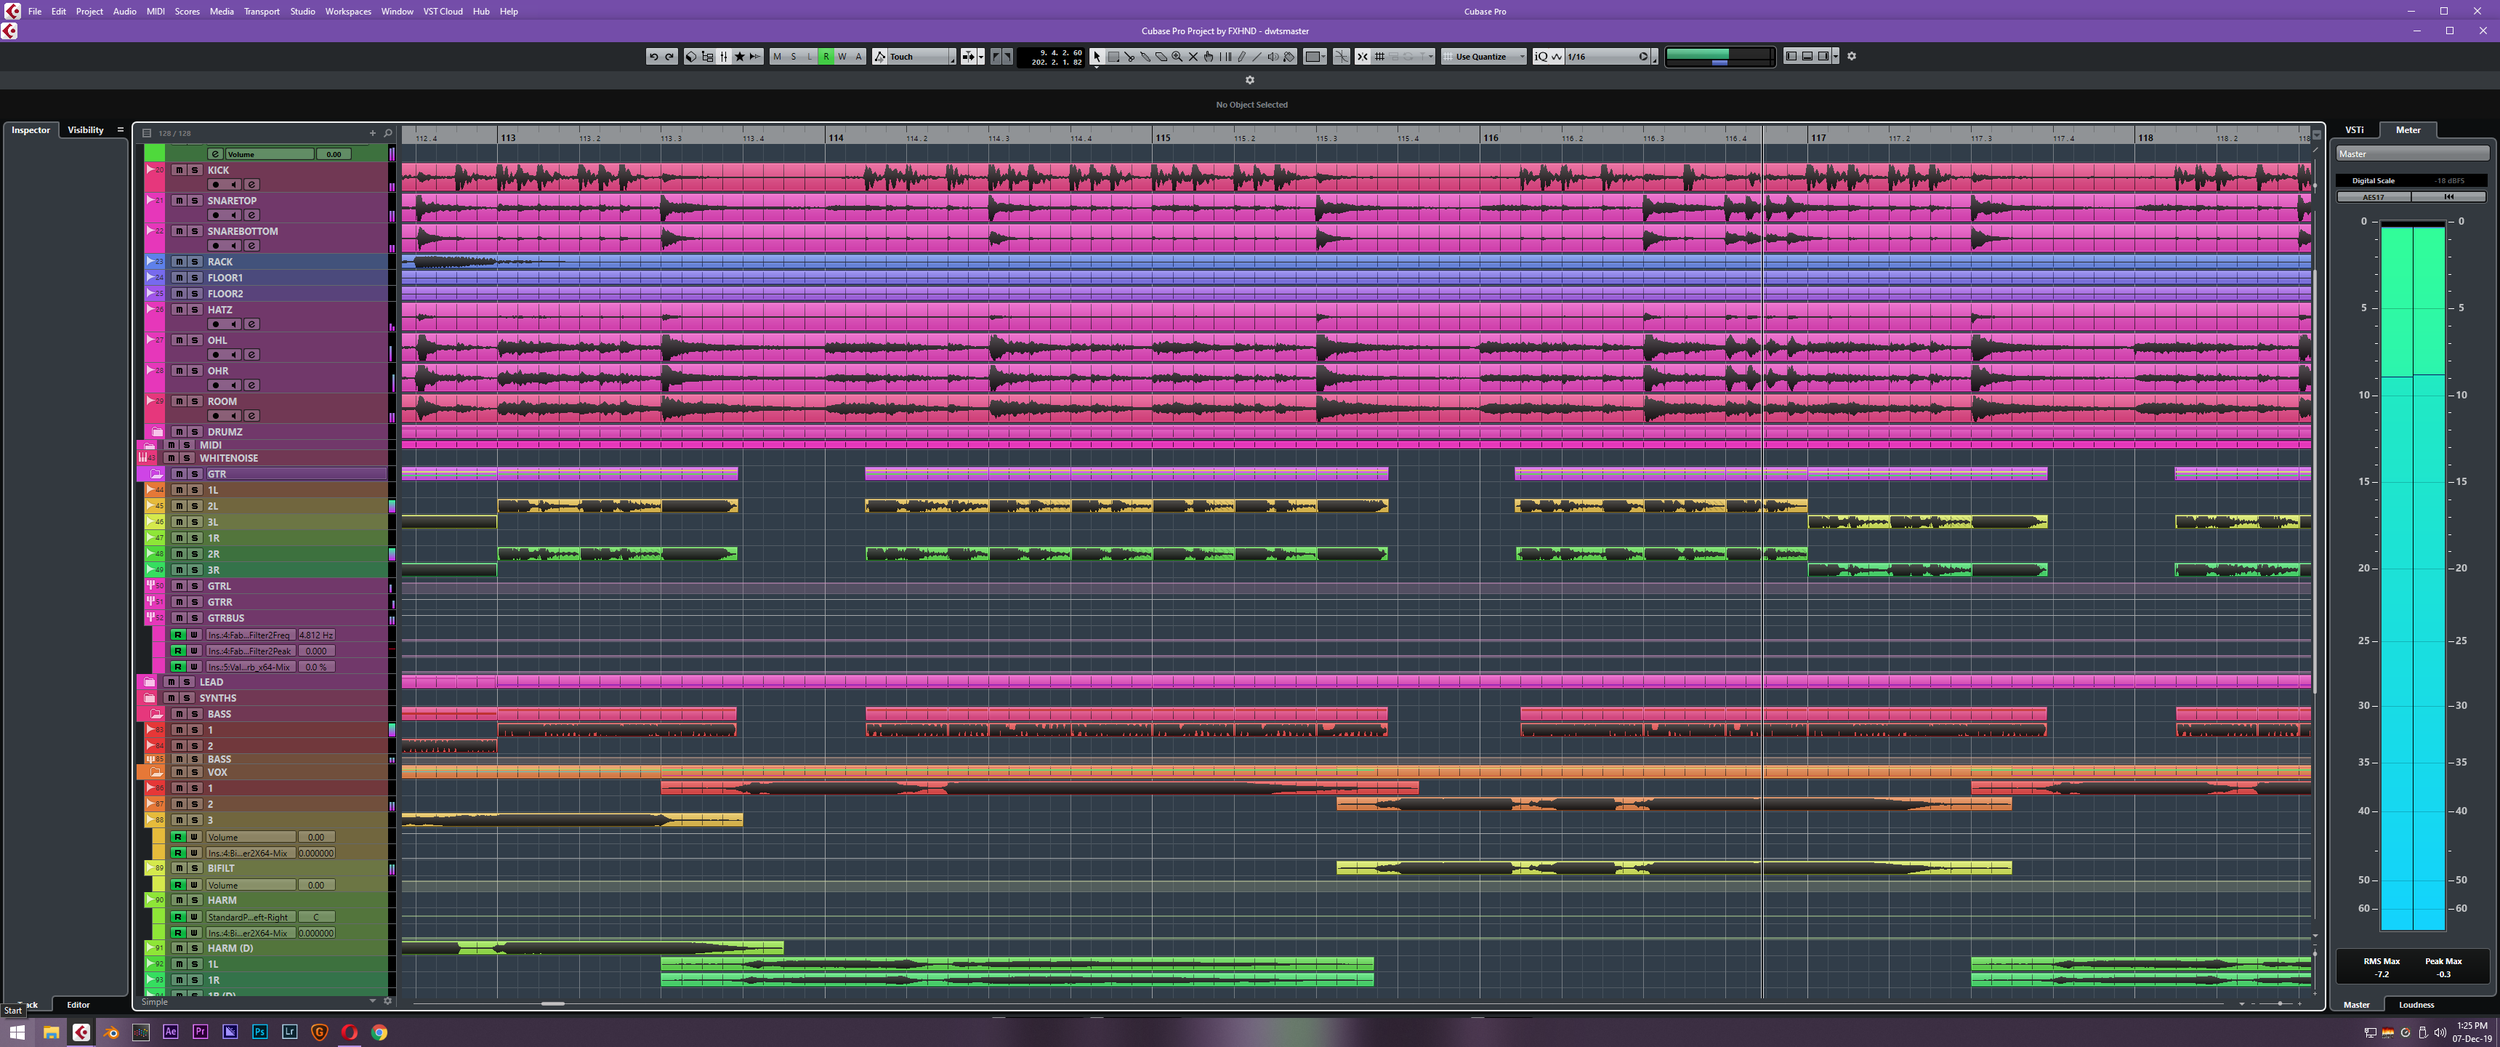
Task: Select the Color paint bucket tool
Action: (x=1289, y=56)
